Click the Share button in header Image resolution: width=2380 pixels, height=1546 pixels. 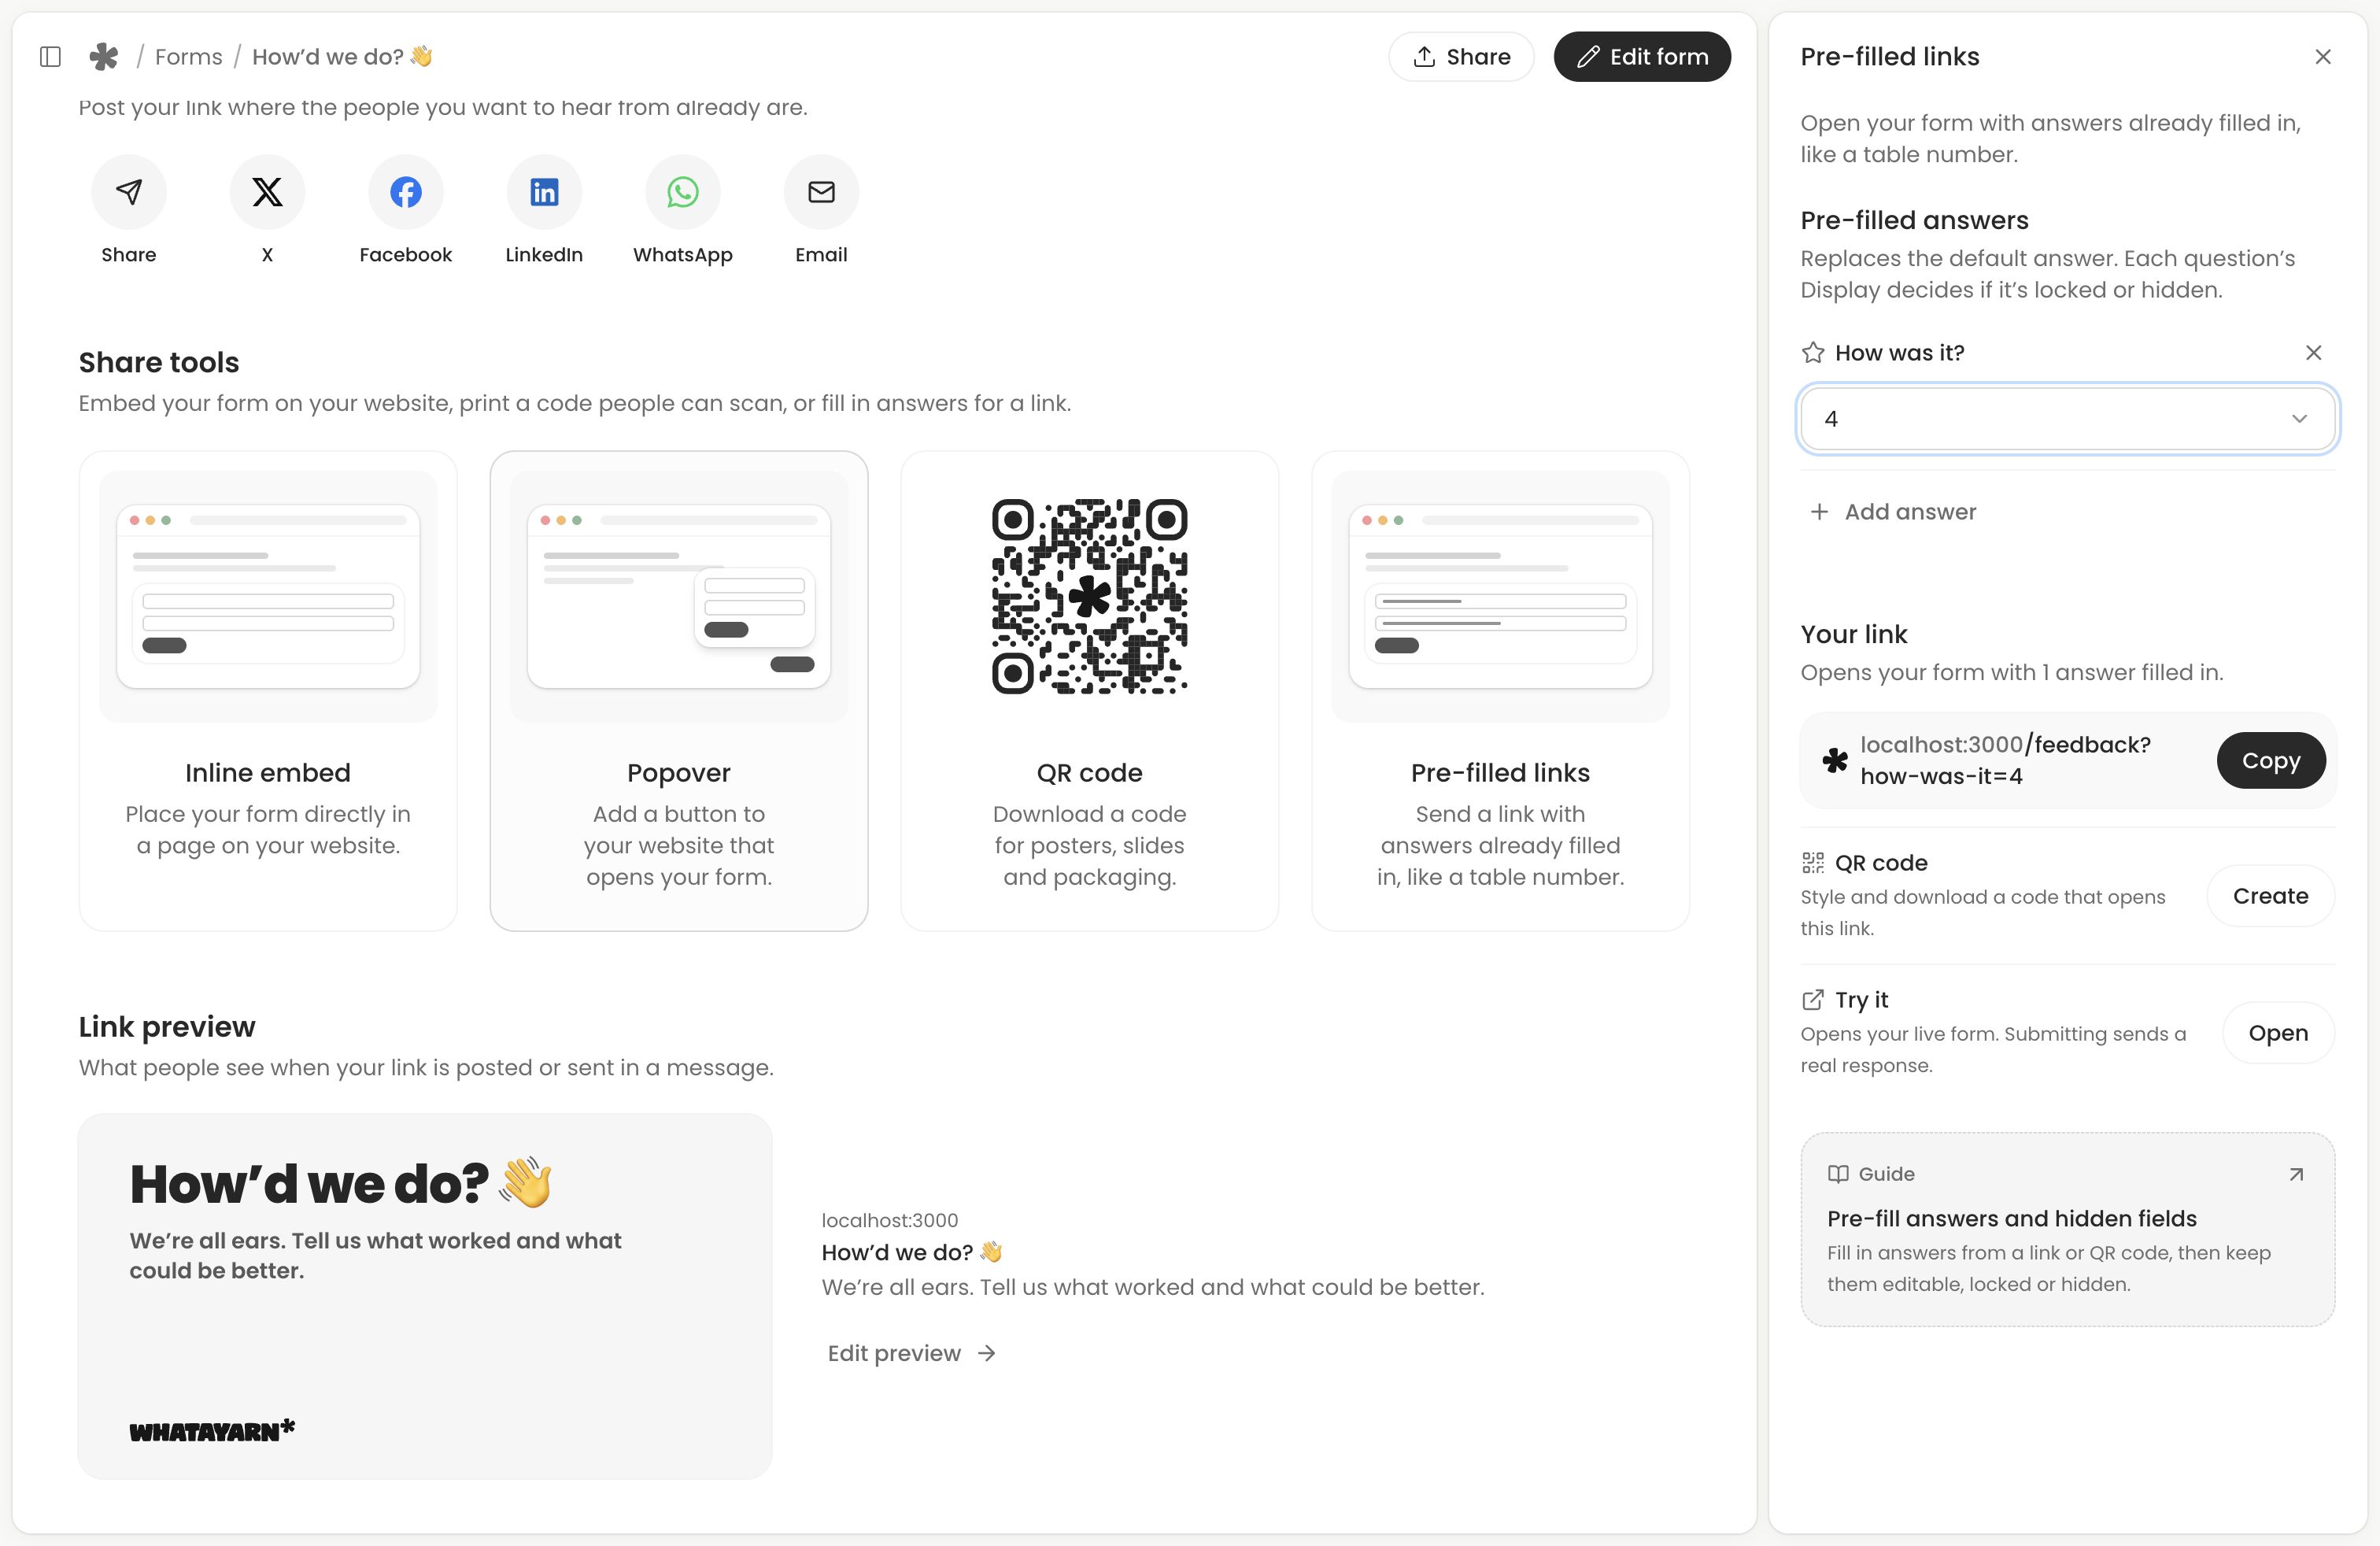coord(1461,57)
